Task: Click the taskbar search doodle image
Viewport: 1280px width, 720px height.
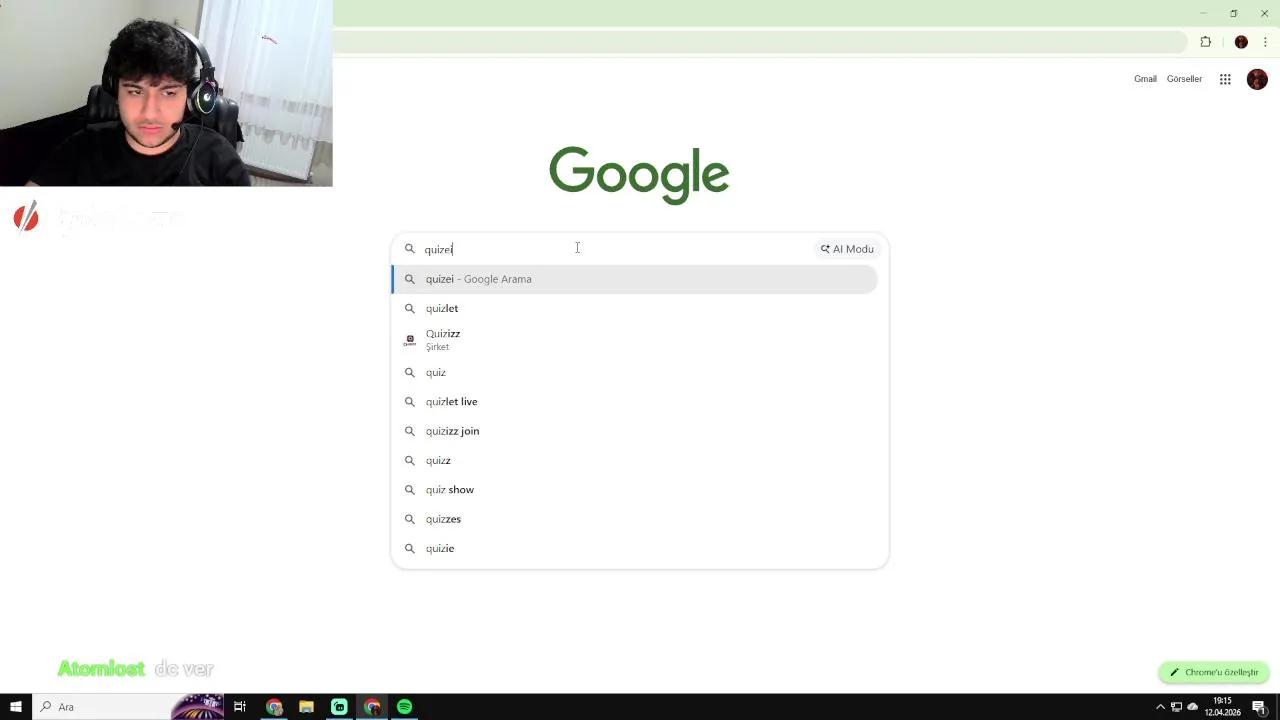Action: click(x=197, y=707)
